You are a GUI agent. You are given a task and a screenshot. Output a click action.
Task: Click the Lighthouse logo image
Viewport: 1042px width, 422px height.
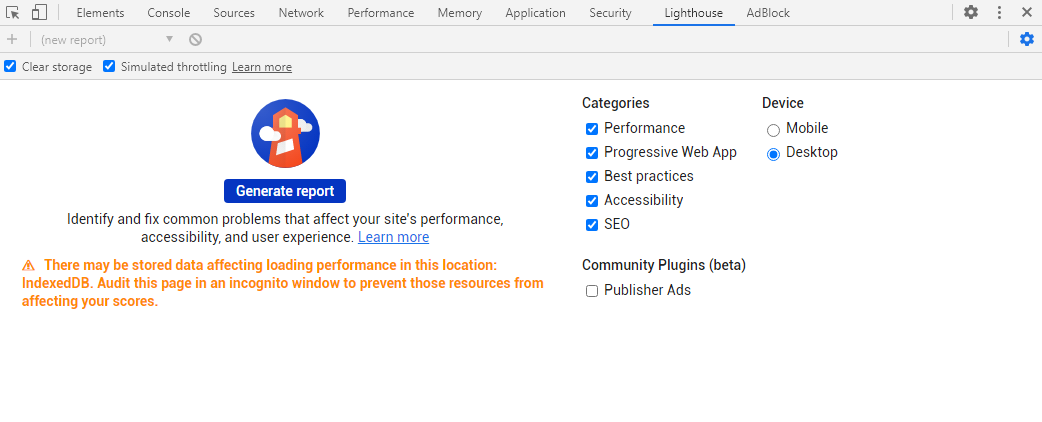(285, 134)
